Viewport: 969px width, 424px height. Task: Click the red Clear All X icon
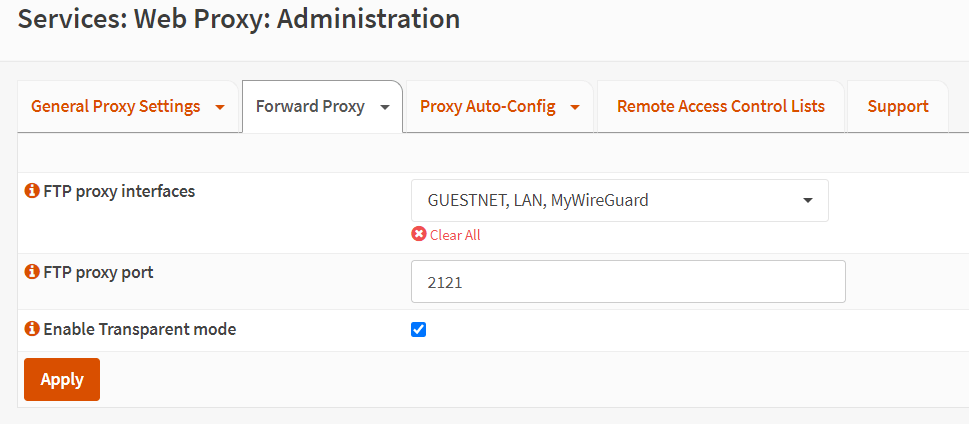[x=419, y=235]
